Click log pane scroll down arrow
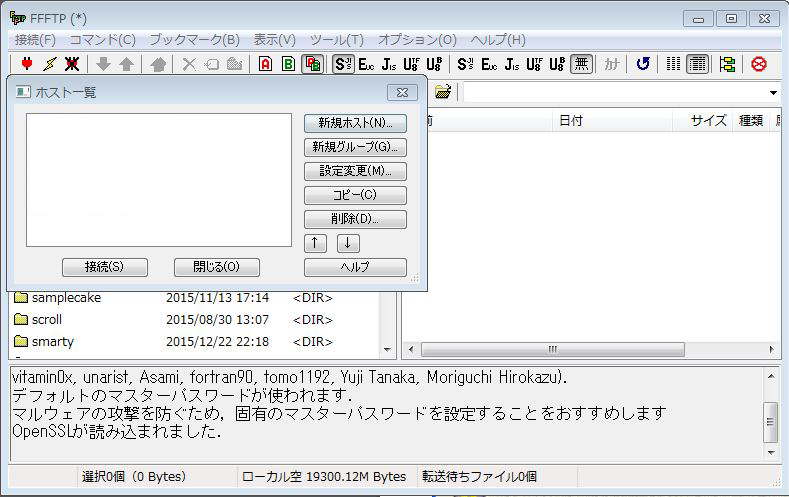The width and height of the screenshot is (789, 497). point(770,453)
